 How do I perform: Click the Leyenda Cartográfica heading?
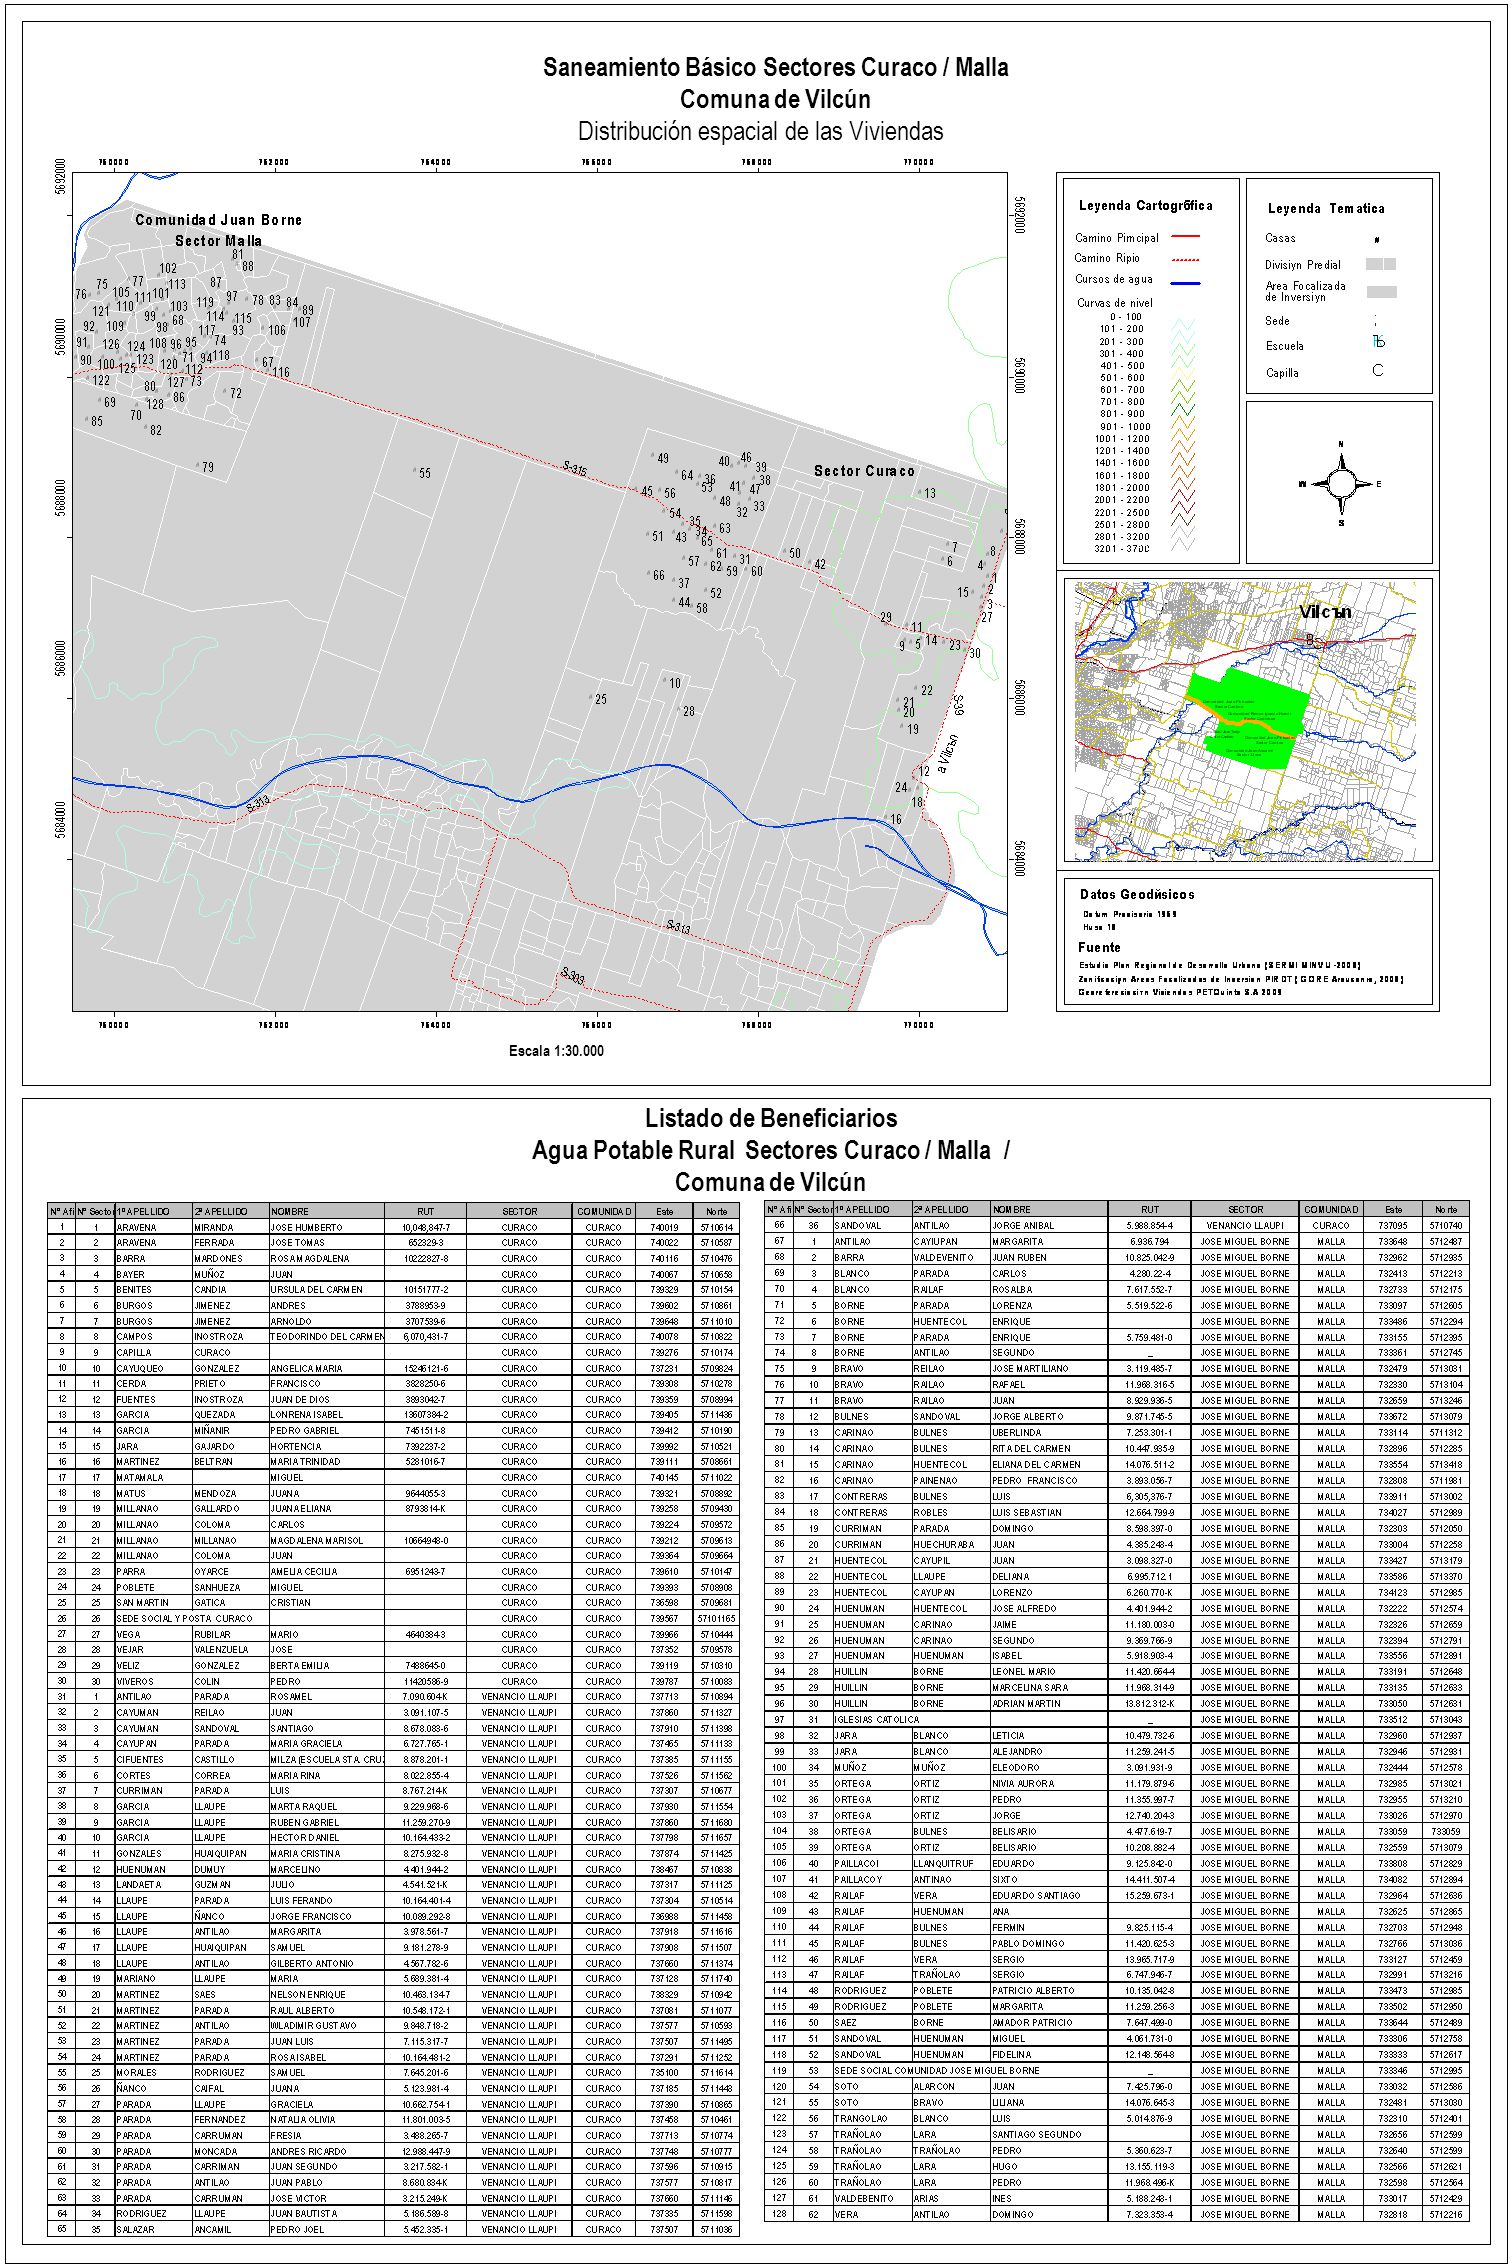pos(1145,206)
